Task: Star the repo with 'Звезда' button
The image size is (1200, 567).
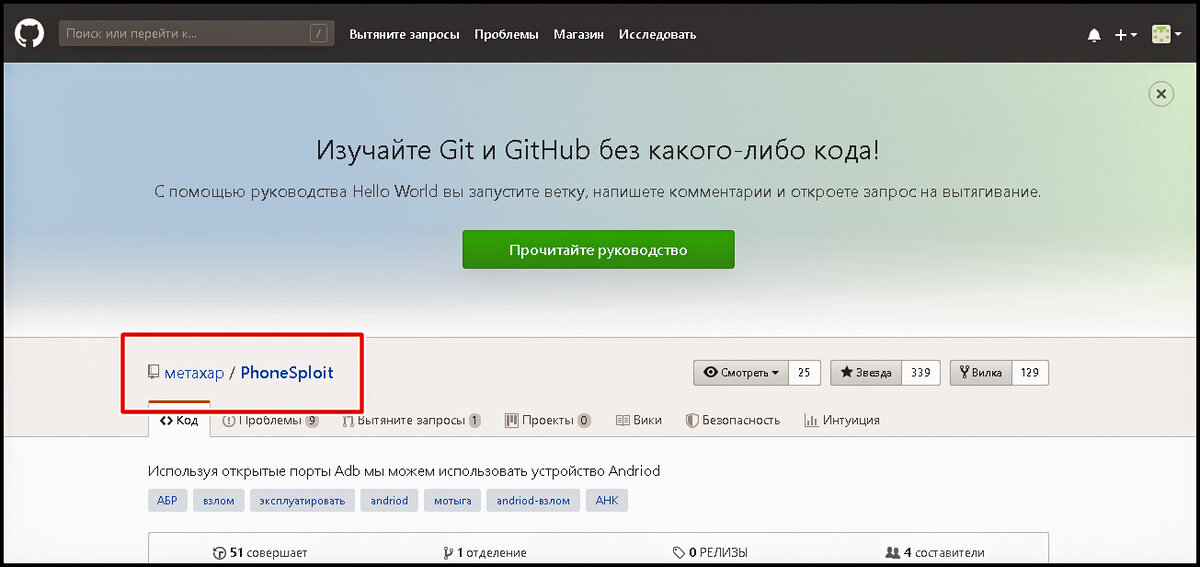Action: (866, 373)
